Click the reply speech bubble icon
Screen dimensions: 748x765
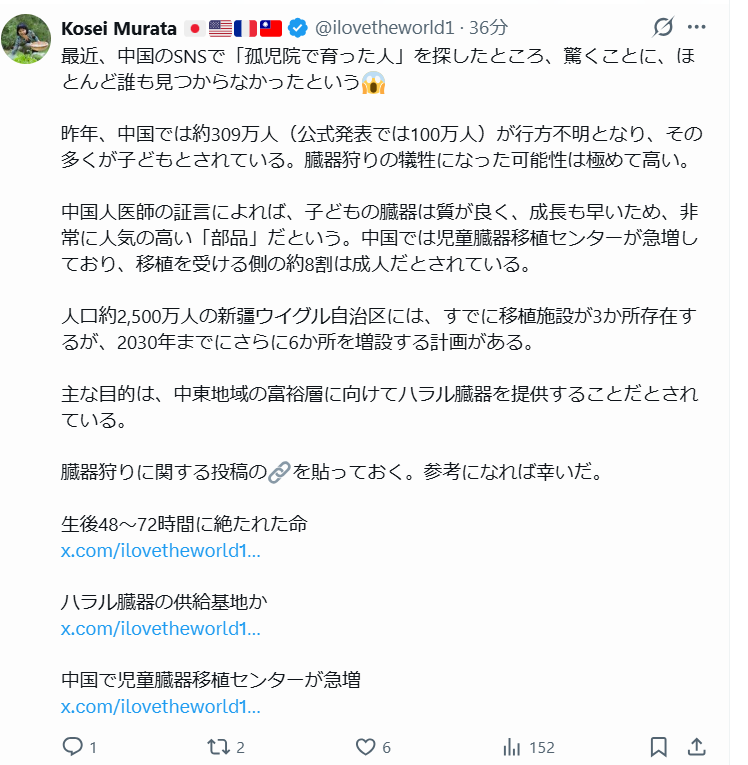tap(72, 747)
